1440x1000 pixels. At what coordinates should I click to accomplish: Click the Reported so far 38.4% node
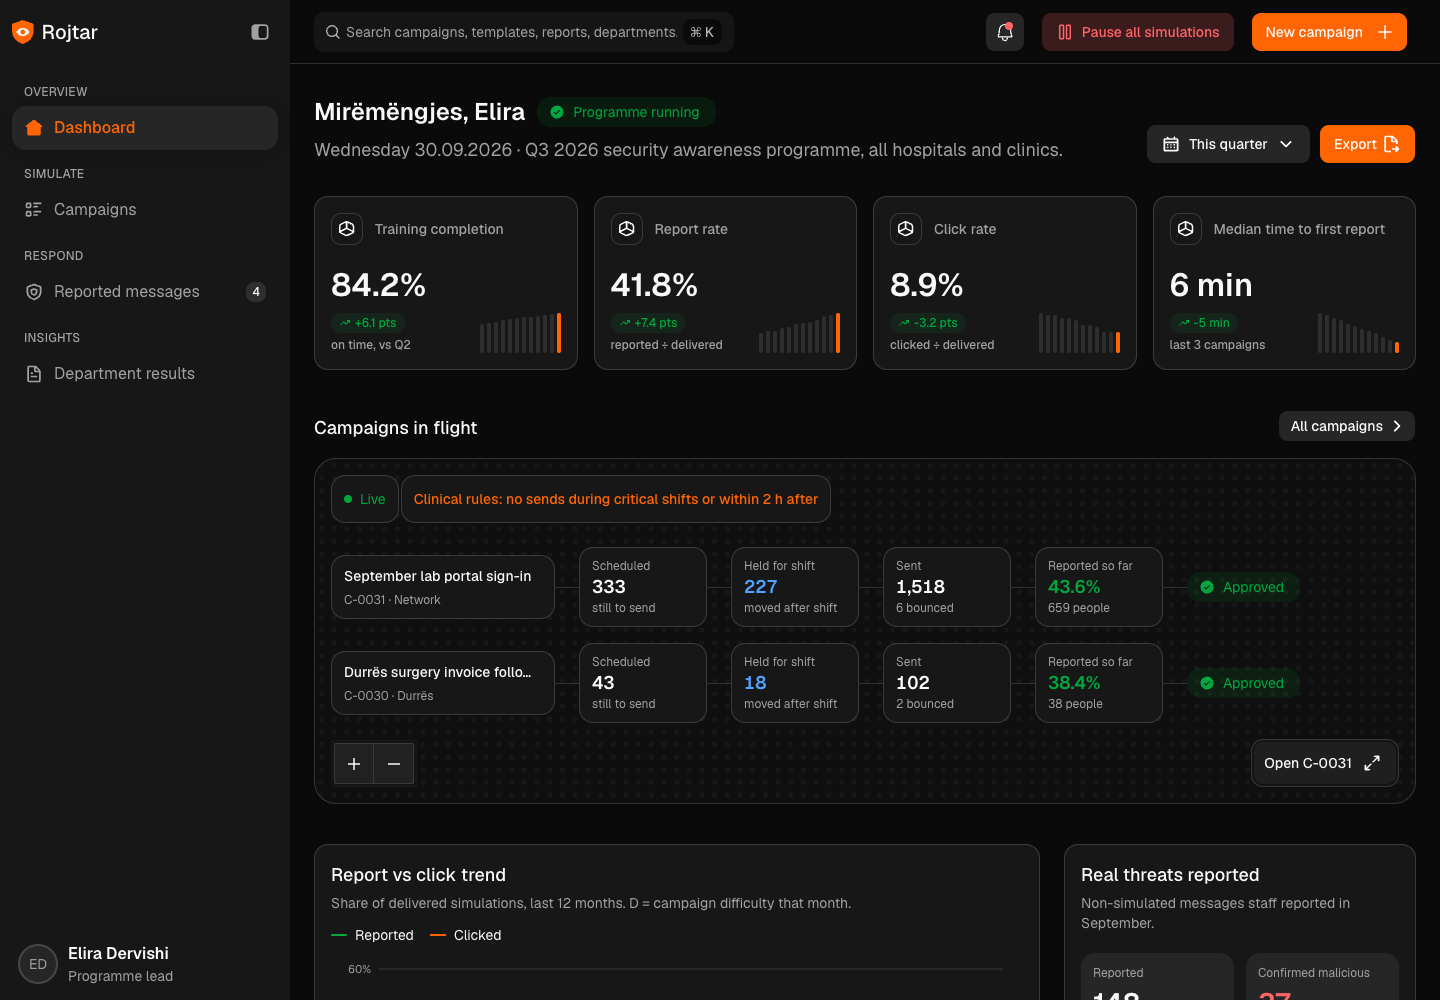(1099, 683)
